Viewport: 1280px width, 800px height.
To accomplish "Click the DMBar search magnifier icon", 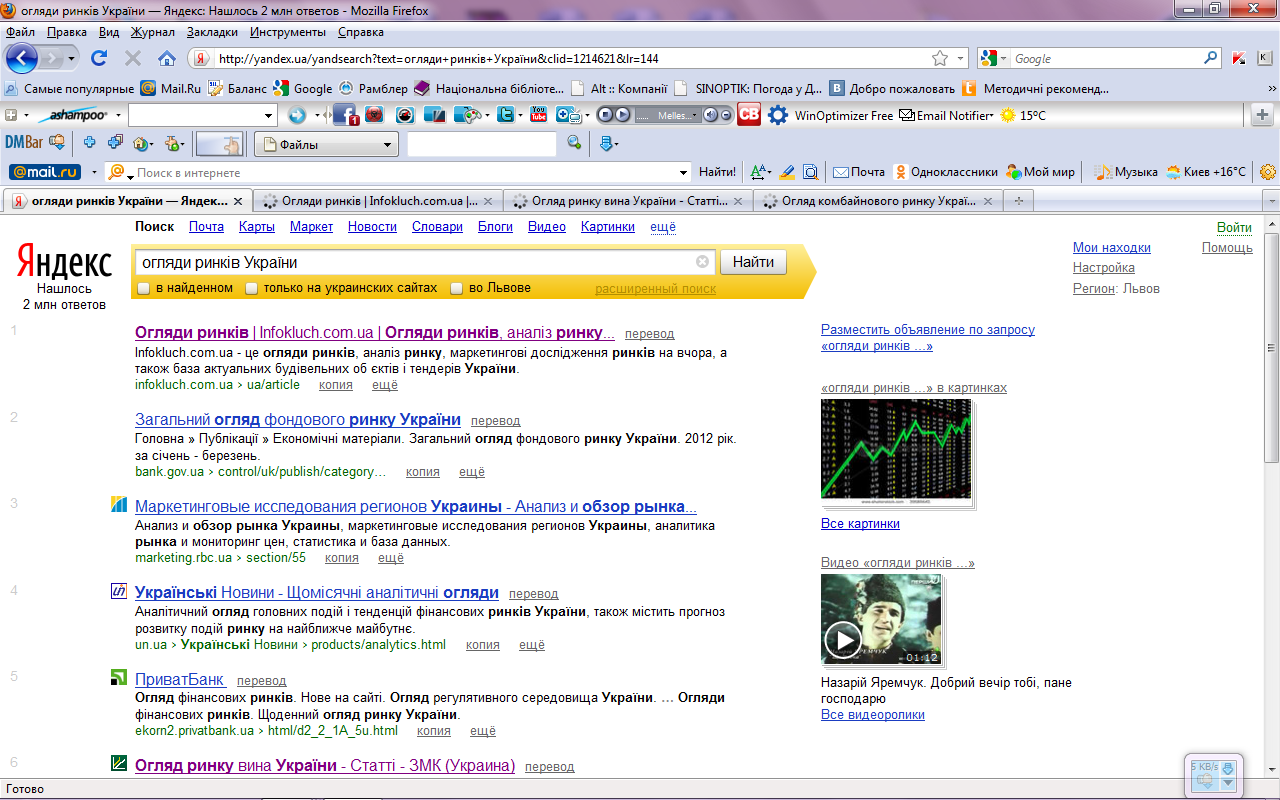I will [574, 143].
